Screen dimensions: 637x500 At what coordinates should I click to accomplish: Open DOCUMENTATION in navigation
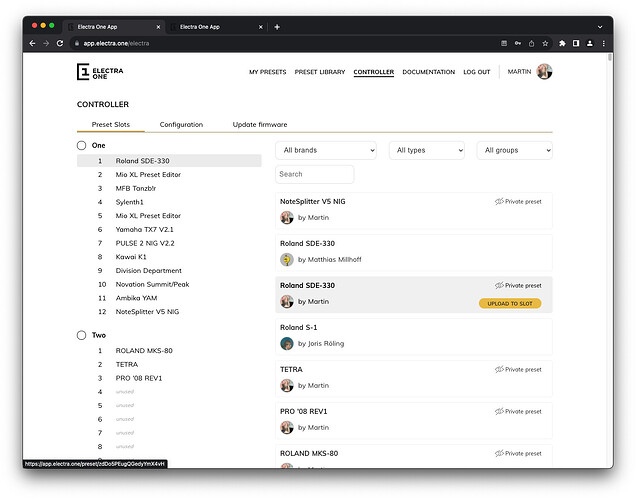click(x=429, y=72)
